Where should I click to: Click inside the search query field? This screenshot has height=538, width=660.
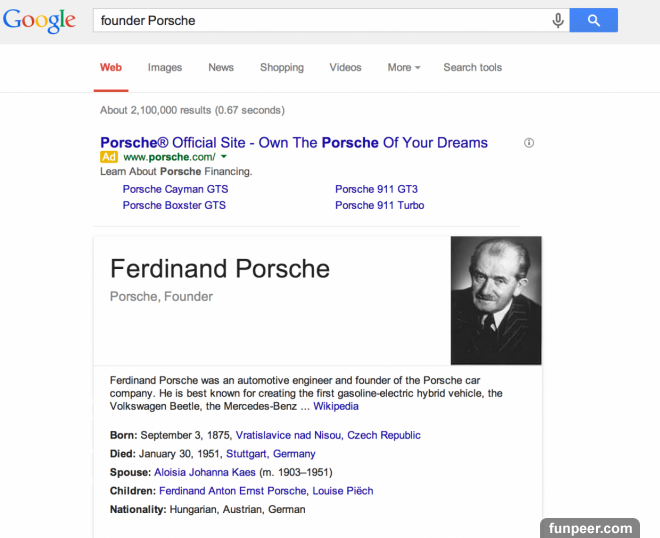(x=320, y=20)
